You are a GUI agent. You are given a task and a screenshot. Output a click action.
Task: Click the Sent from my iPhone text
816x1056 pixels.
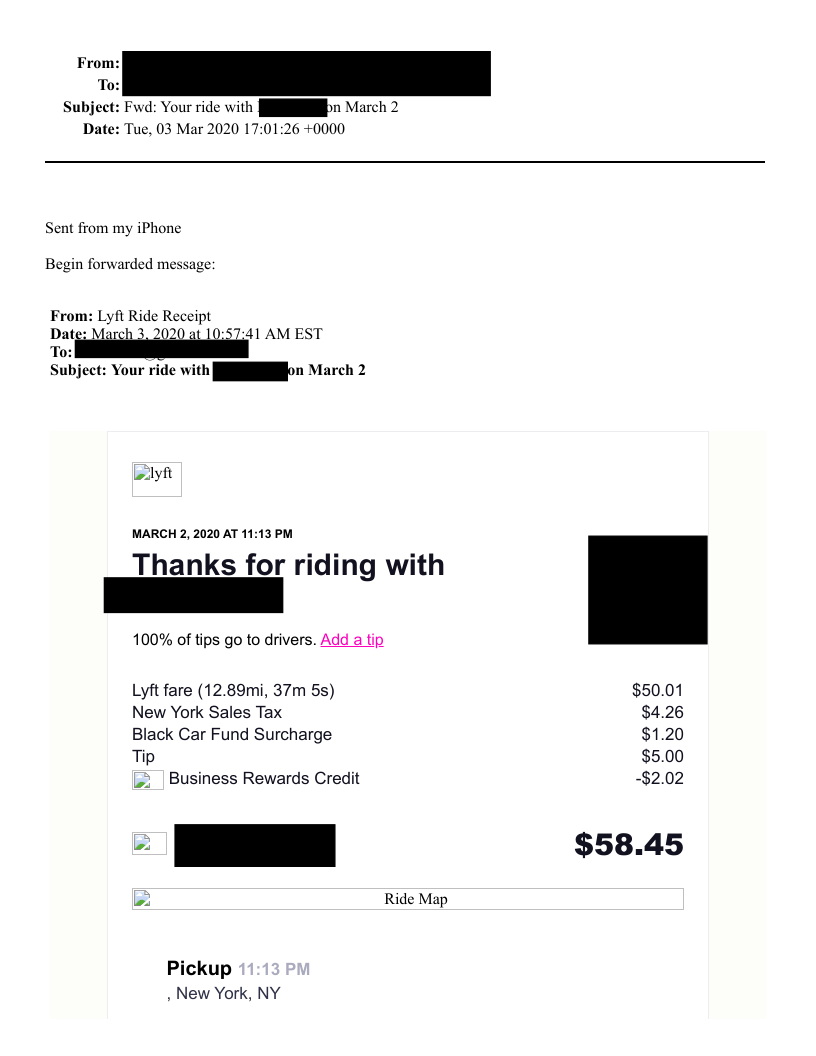[113, 228]
